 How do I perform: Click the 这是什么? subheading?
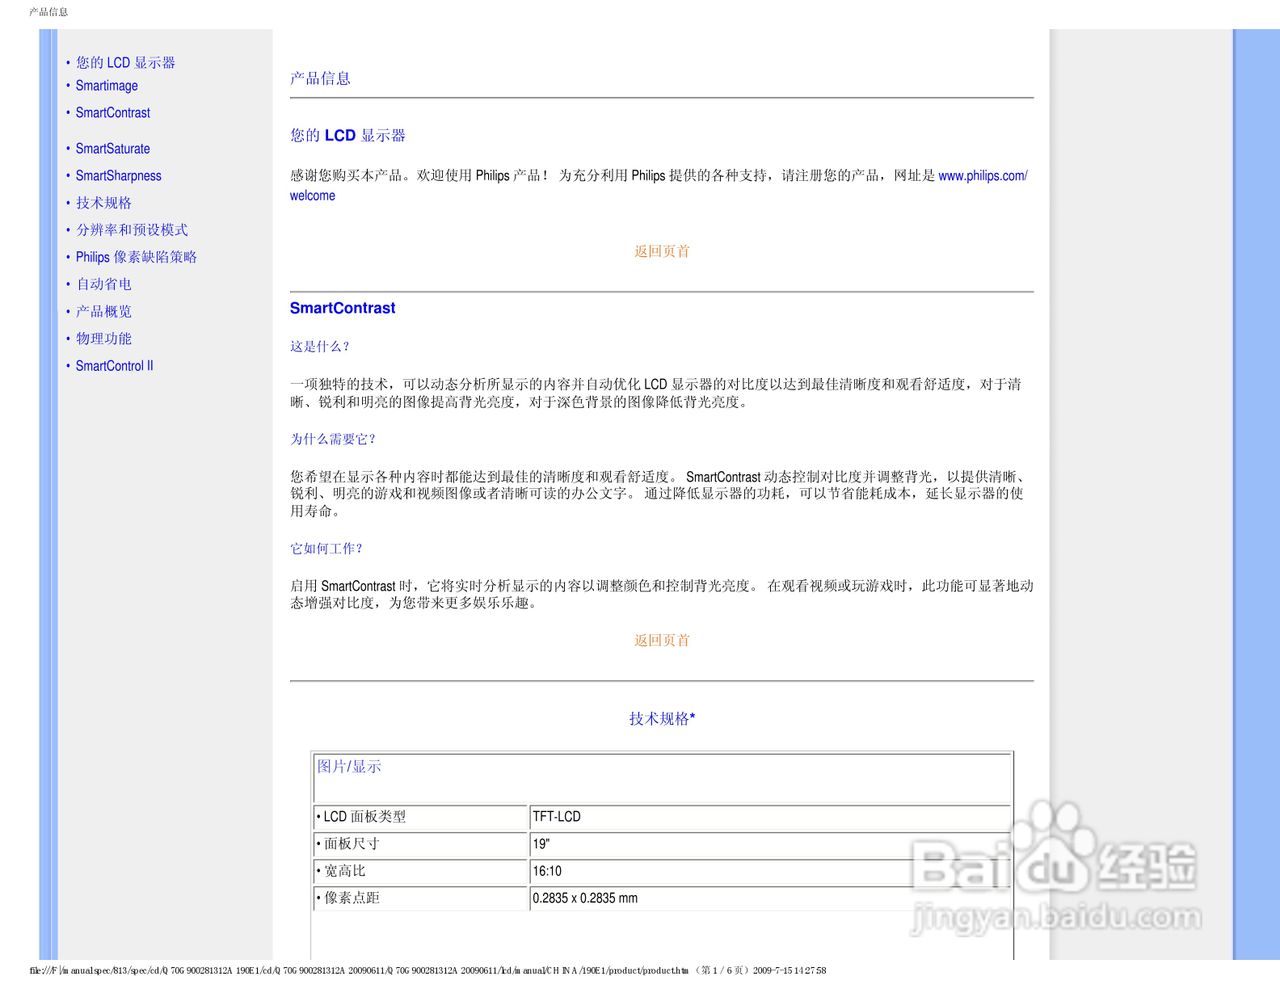(319, 347)
